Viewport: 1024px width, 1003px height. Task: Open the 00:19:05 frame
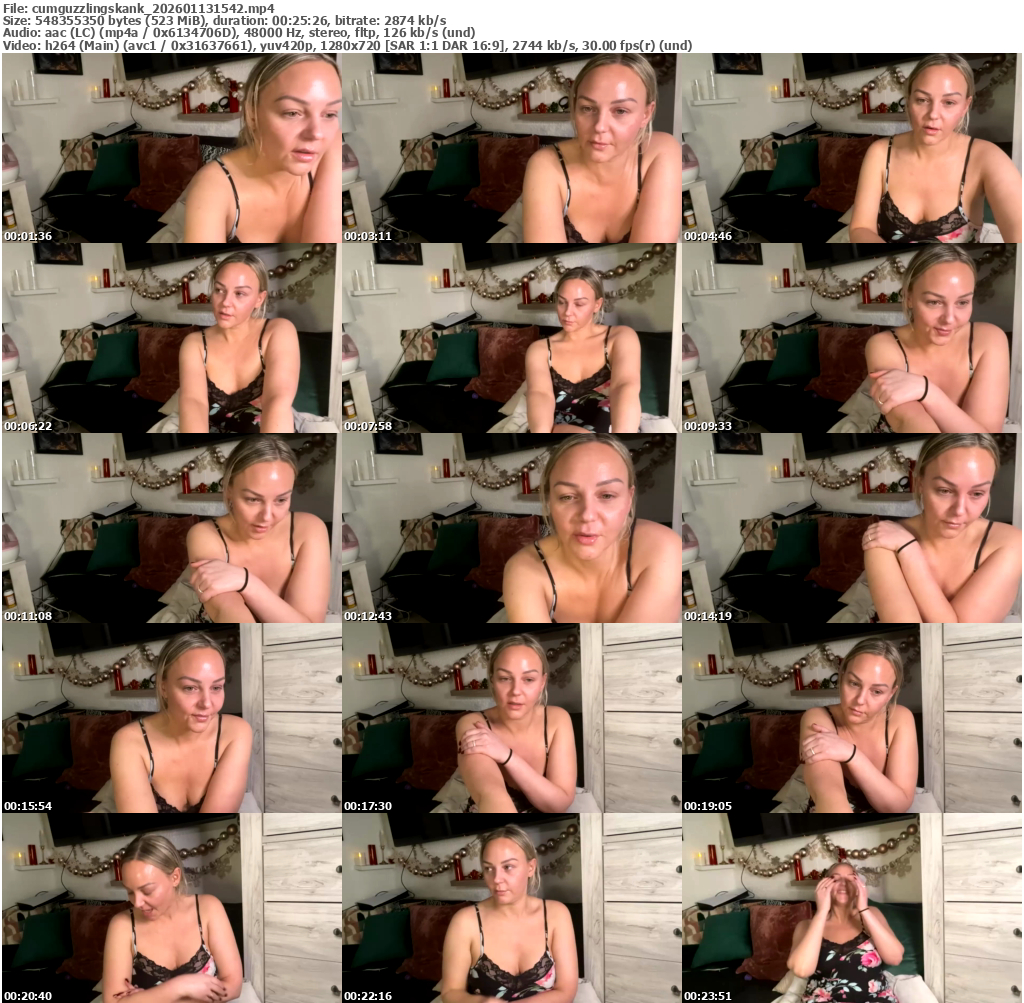point(852,718)
